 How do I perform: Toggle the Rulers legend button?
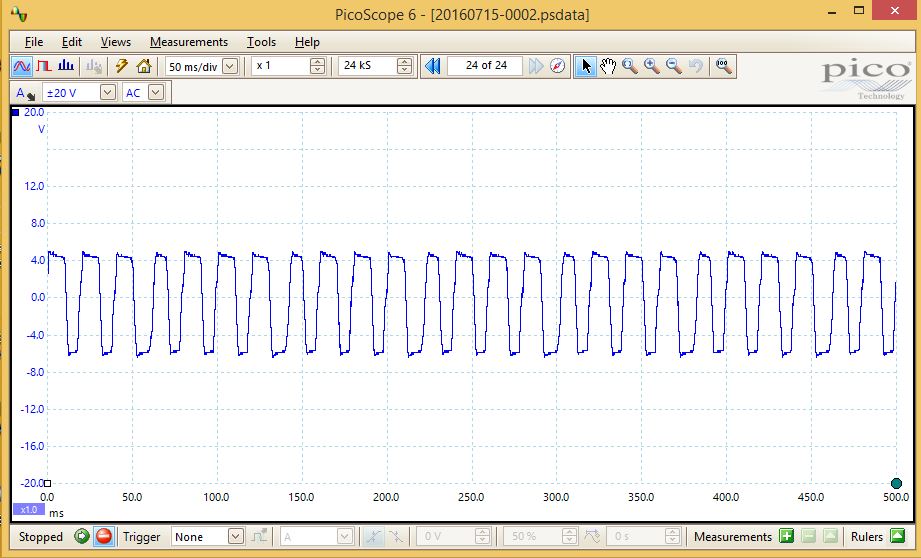click(896, 537)
